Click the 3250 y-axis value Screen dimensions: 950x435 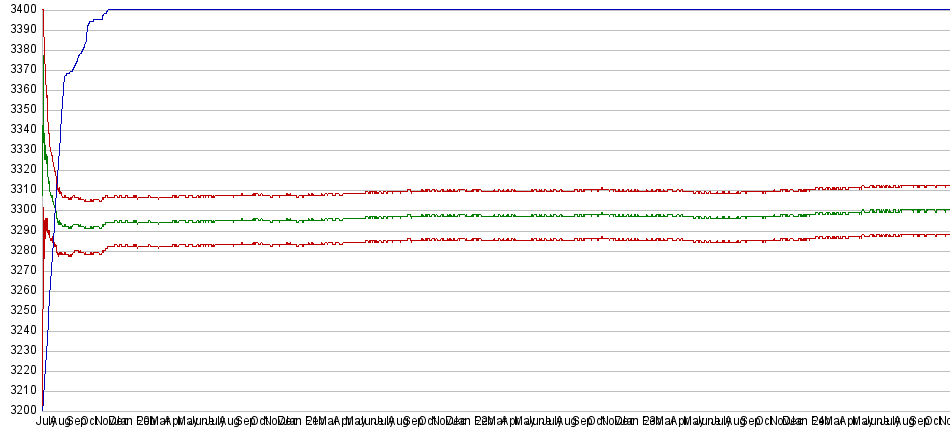20,310
